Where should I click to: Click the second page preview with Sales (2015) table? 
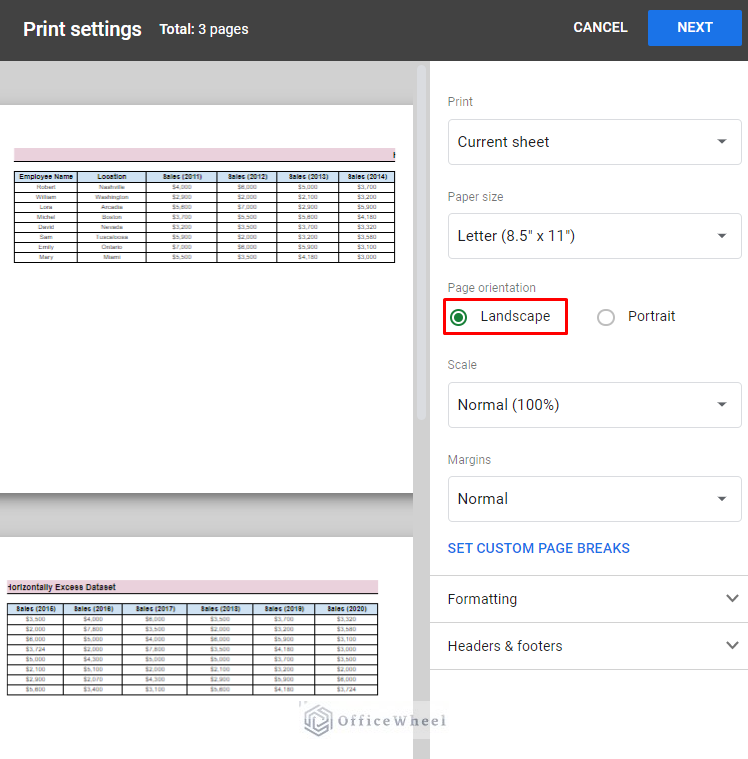205,660
